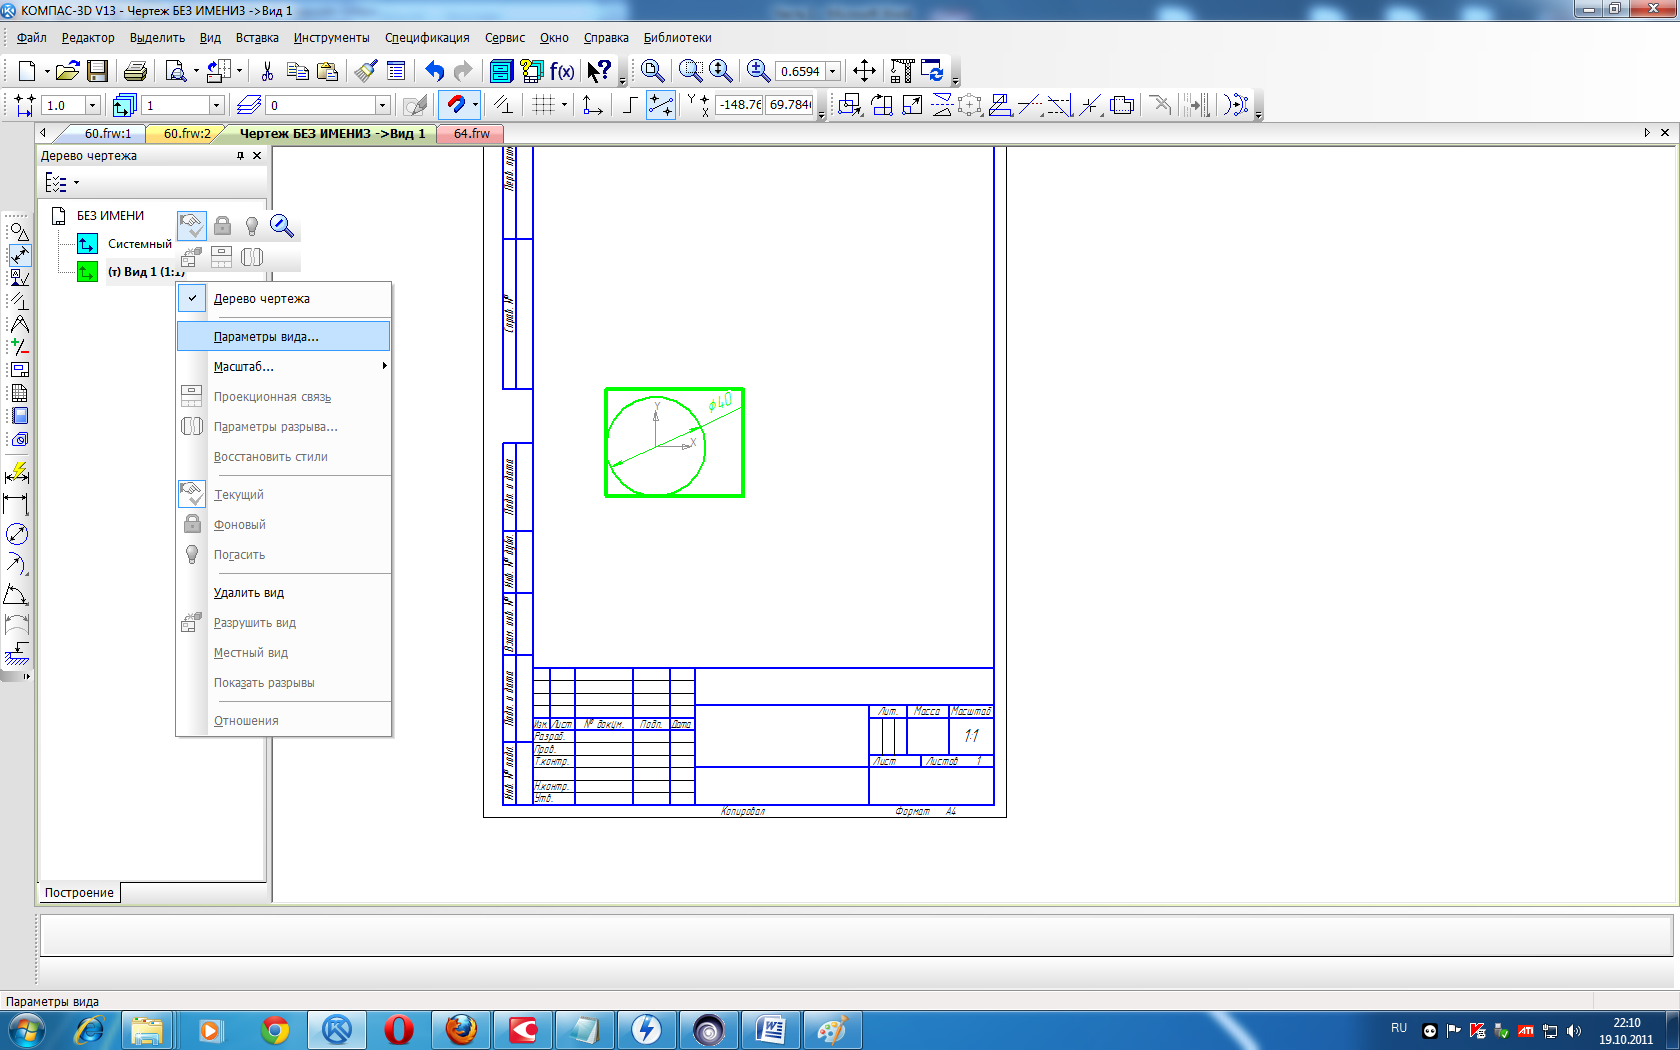Click the context help arrow-question icon
Viewport: 1680px width, 1050px height.
pyautogui.click(x=599, y=71)
